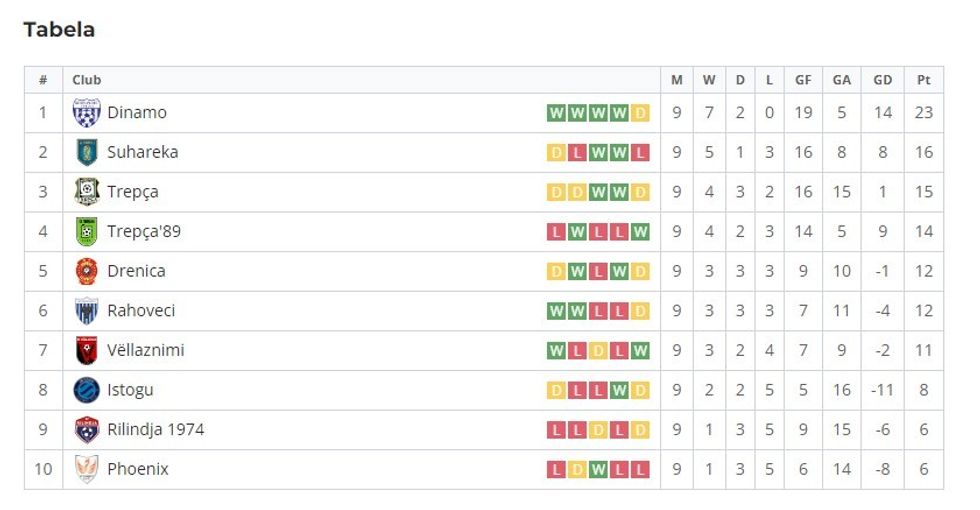Click the Rahoveci club crest icon
The width and height of the screenshot is (980, 510).
click(x=87, y=311)
